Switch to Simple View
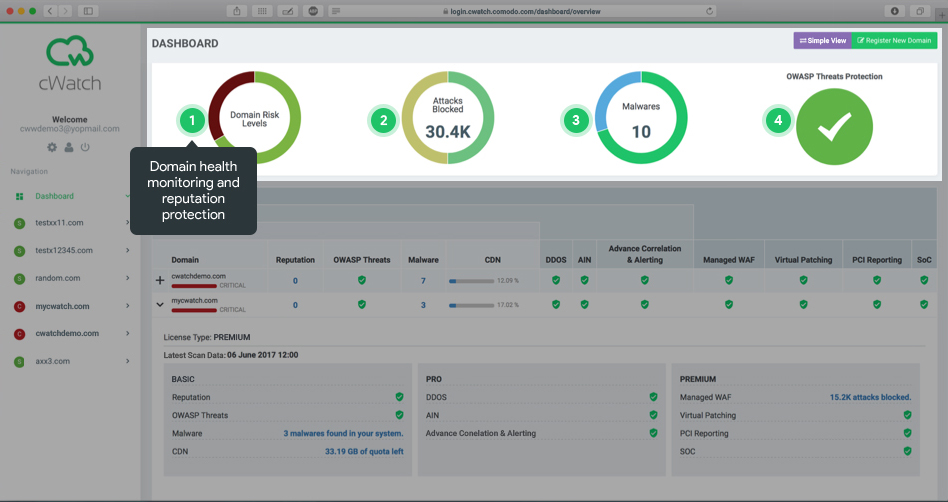Image resolution: width=948 pixels, height=502 pixels. 823,41
